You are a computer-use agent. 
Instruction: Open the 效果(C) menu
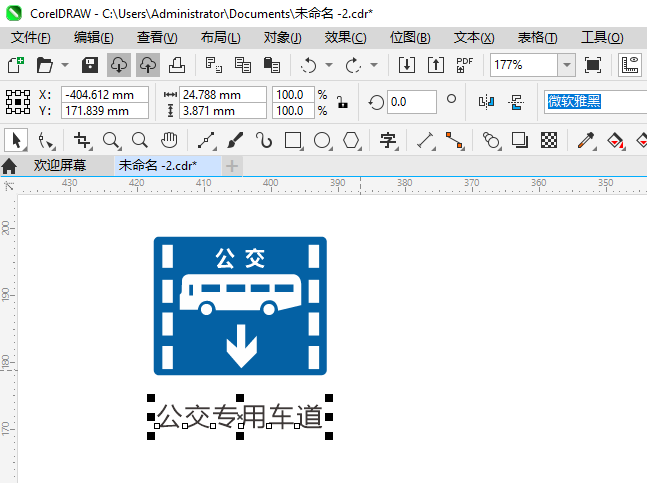point(345,38)
